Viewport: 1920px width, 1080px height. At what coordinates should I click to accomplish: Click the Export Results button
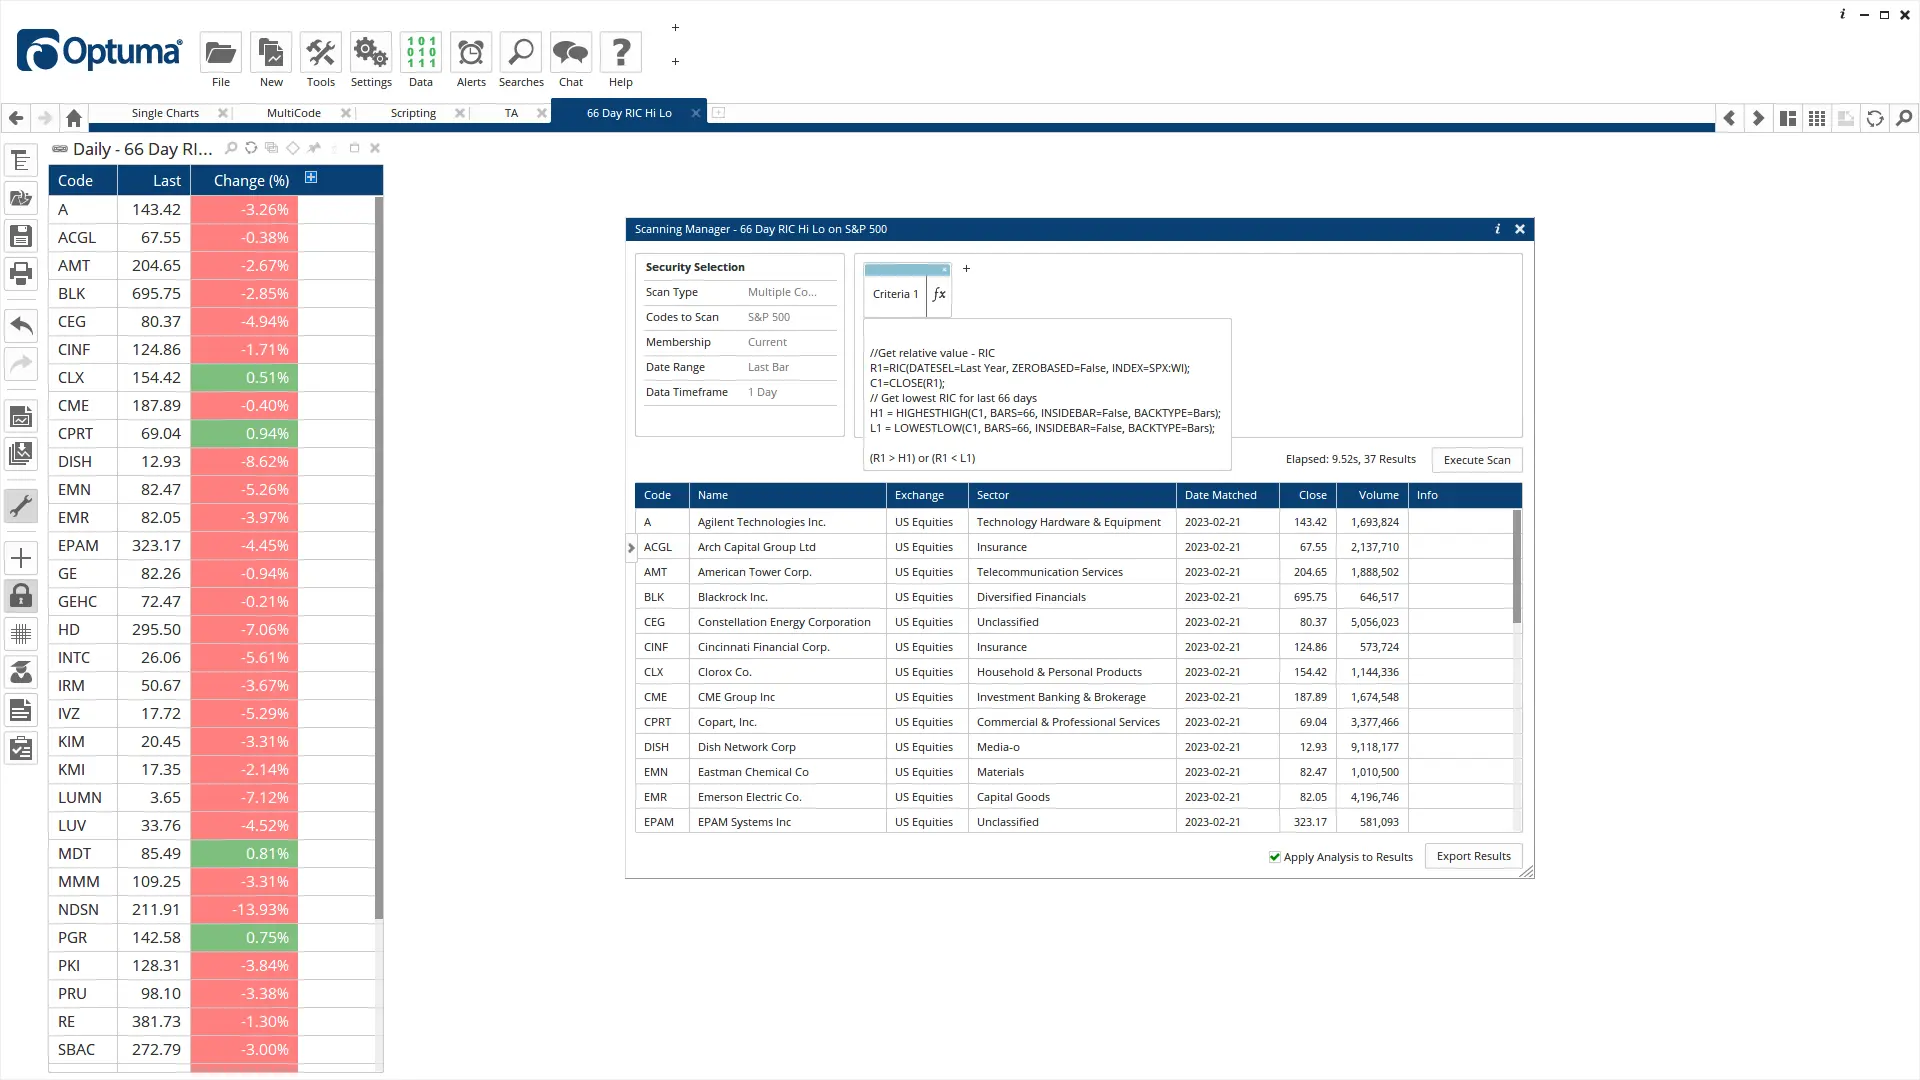tap(1474, 857)
